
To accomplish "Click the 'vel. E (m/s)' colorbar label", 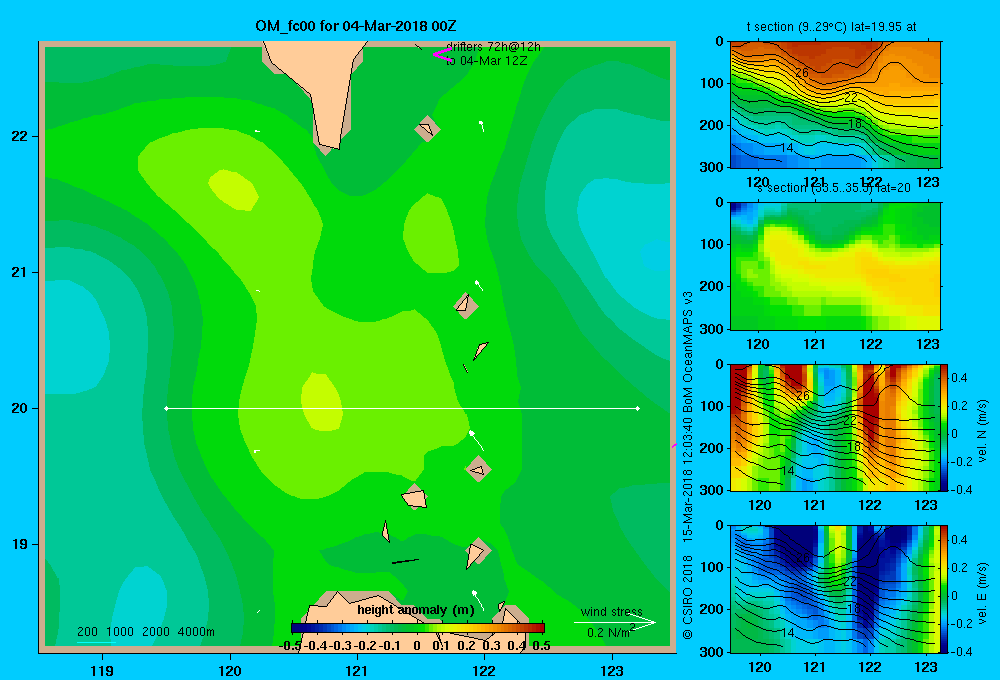I will [x=982, y=593].
